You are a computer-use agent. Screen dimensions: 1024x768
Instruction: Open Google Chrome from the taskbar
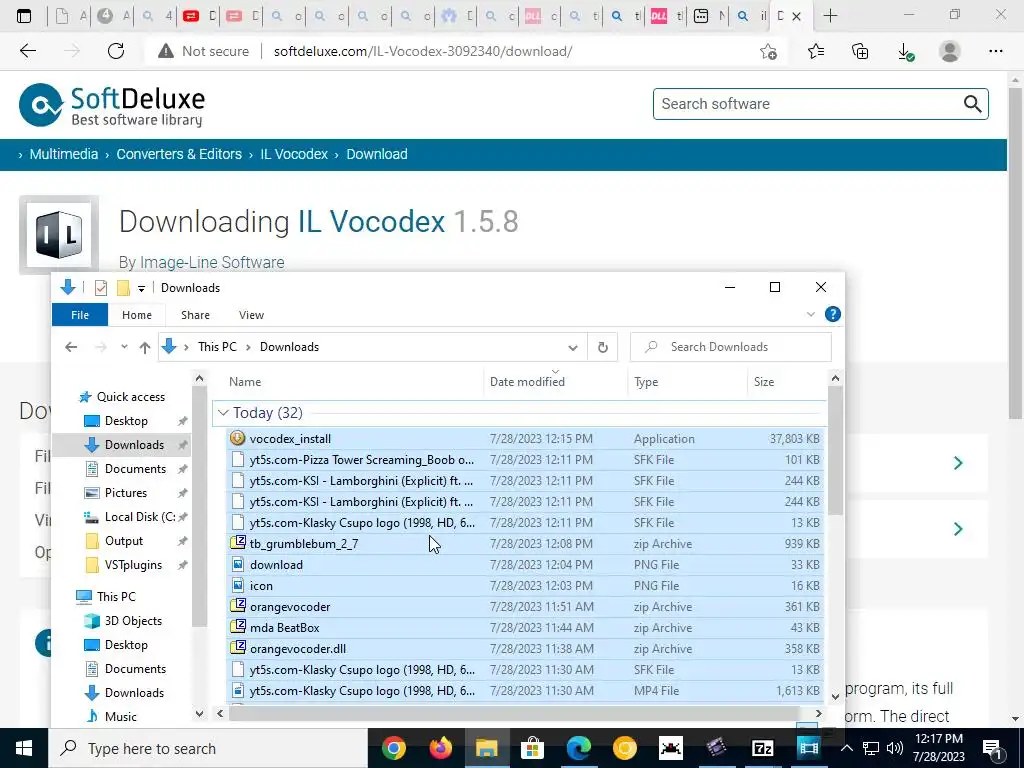[393, 748]
